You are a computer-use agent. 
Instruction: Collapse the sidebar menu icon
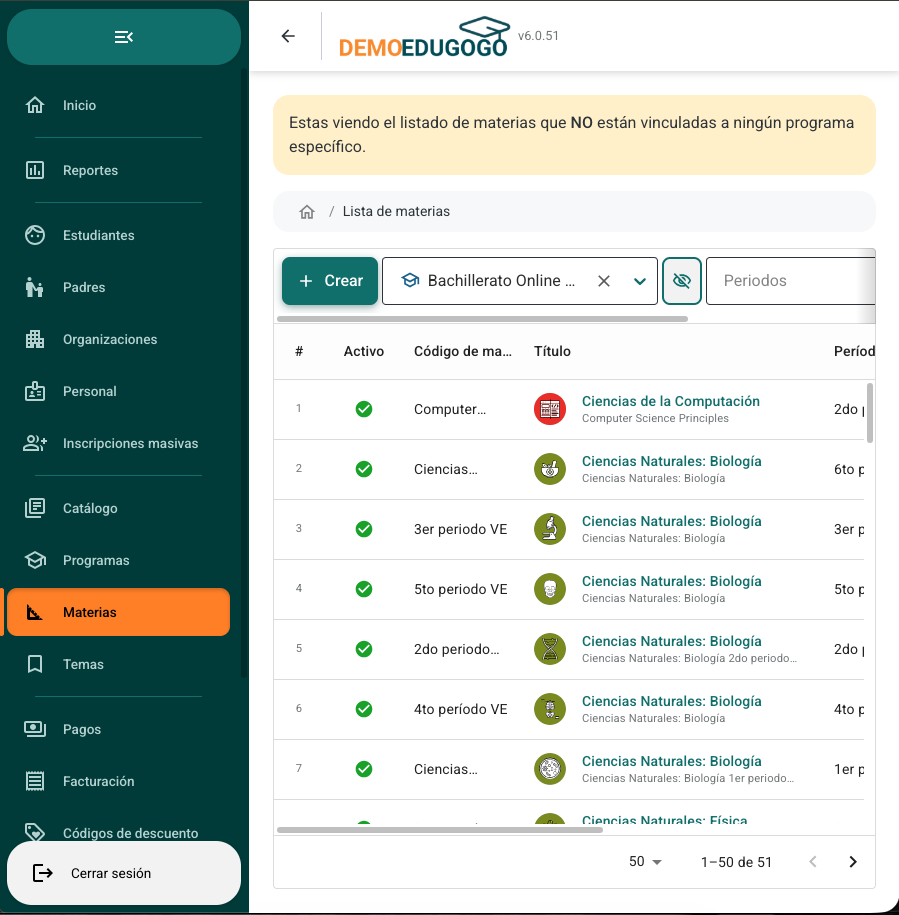pyautogui.click(x=124, y=37)
